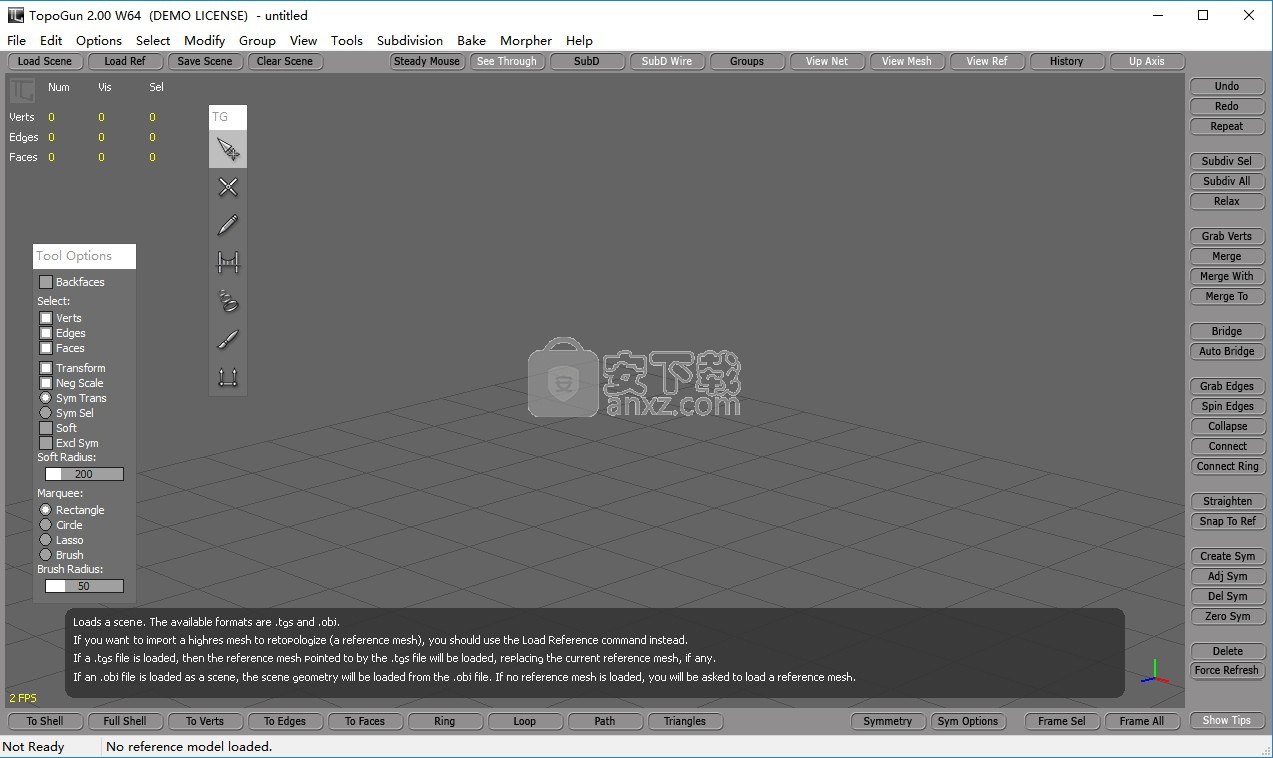Open the Subdivision menu
The width and height of the screenshot is (1273, 758).
coord(410,41)
